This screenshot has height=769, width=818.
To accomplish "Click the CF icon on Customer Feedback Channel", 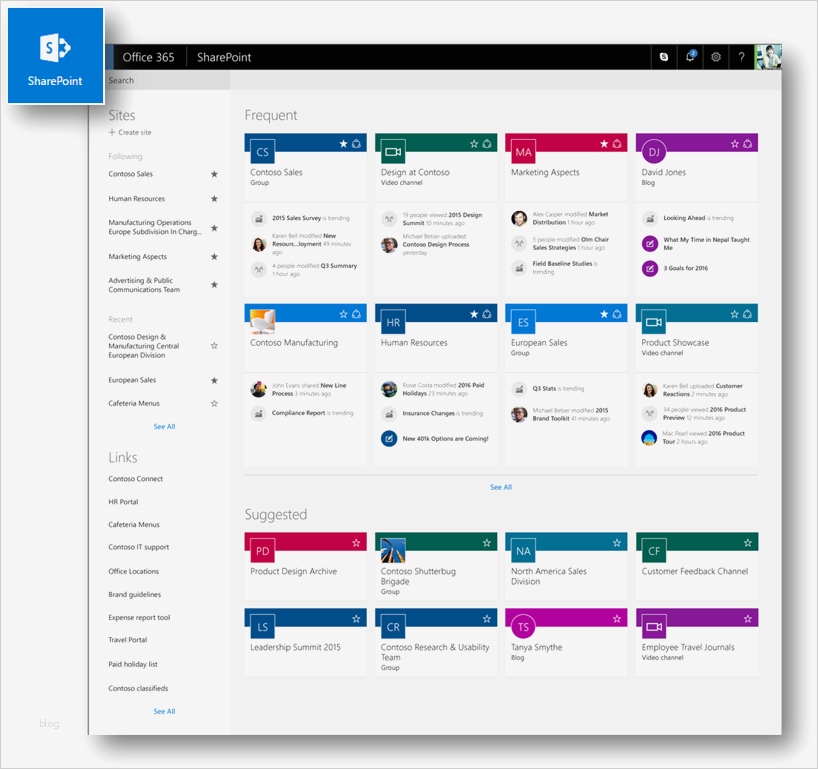I will point(654,551).
